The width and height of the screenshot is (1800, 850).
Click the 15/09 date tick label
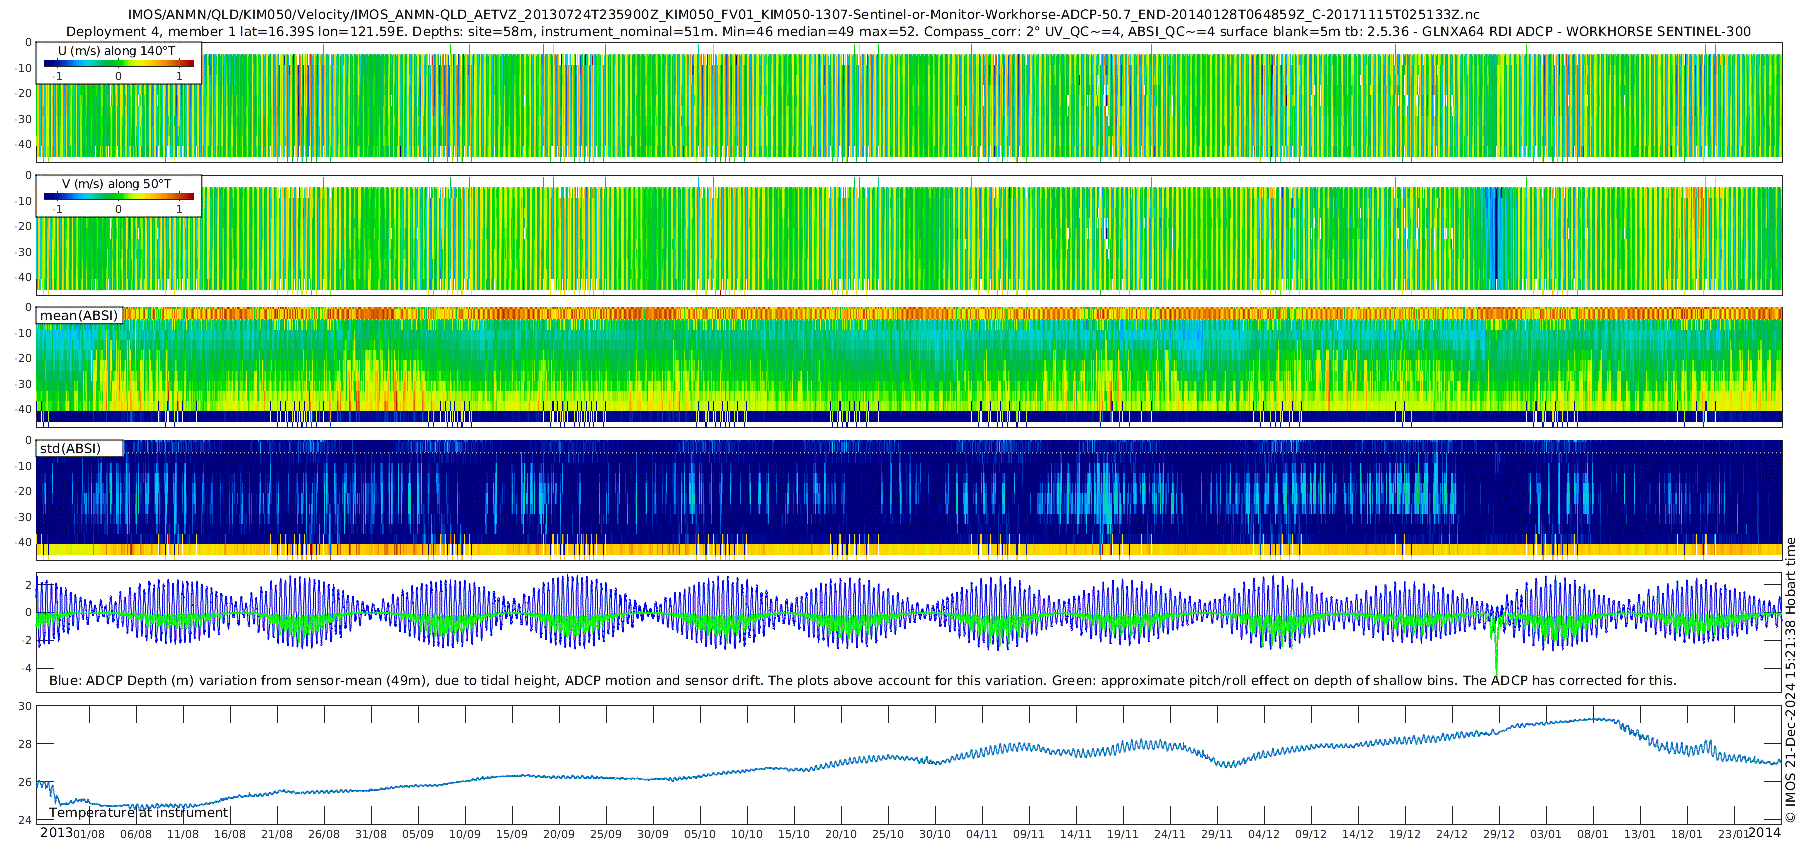(x=511, y=834)
